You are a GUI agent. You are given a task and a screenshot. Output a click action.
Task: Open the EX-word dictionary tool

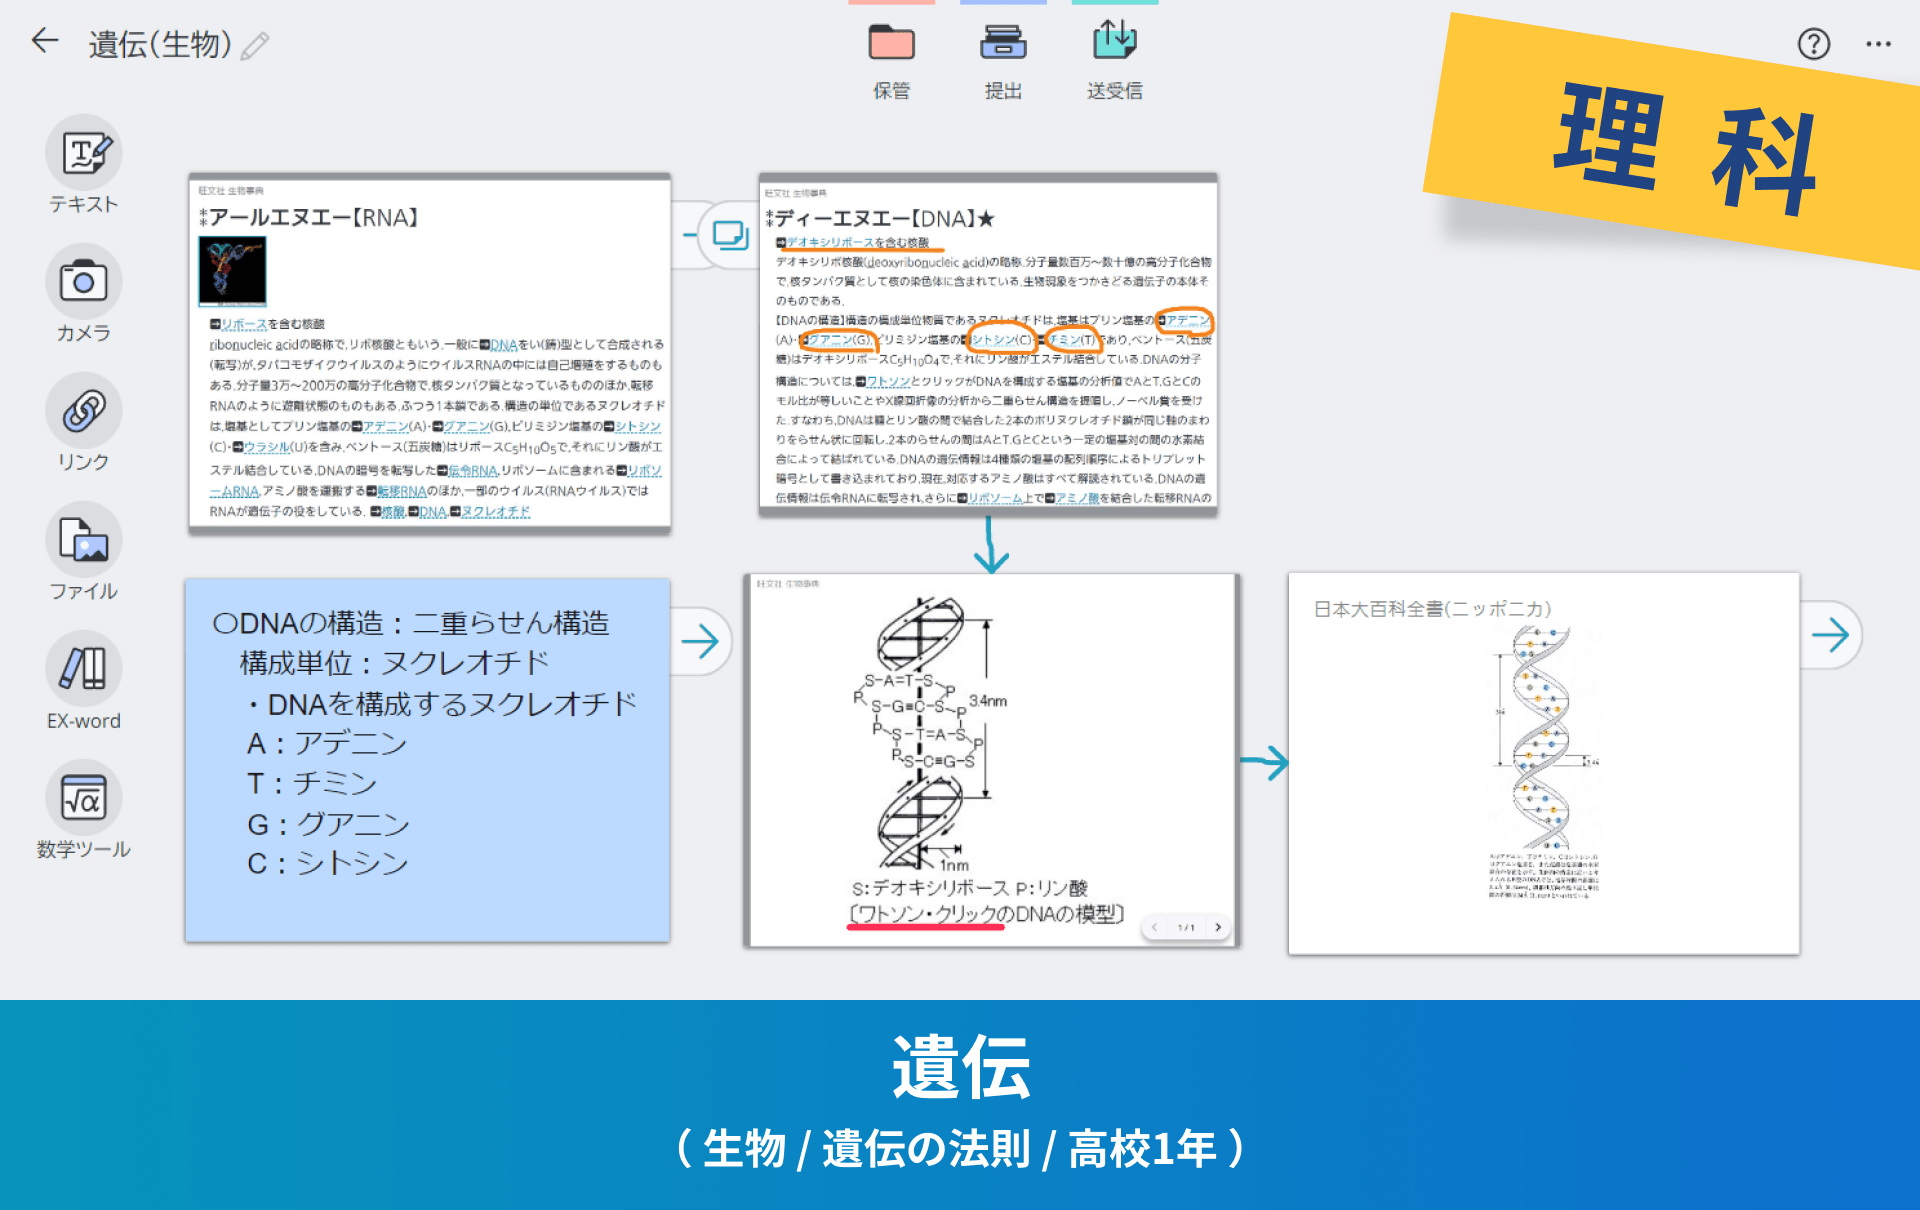84,669
